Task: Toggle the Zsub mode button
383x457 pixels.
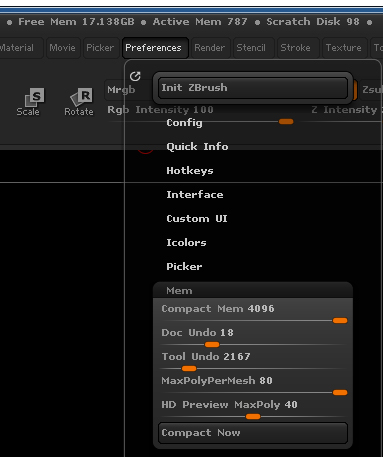Action: (x=371, y=90)
